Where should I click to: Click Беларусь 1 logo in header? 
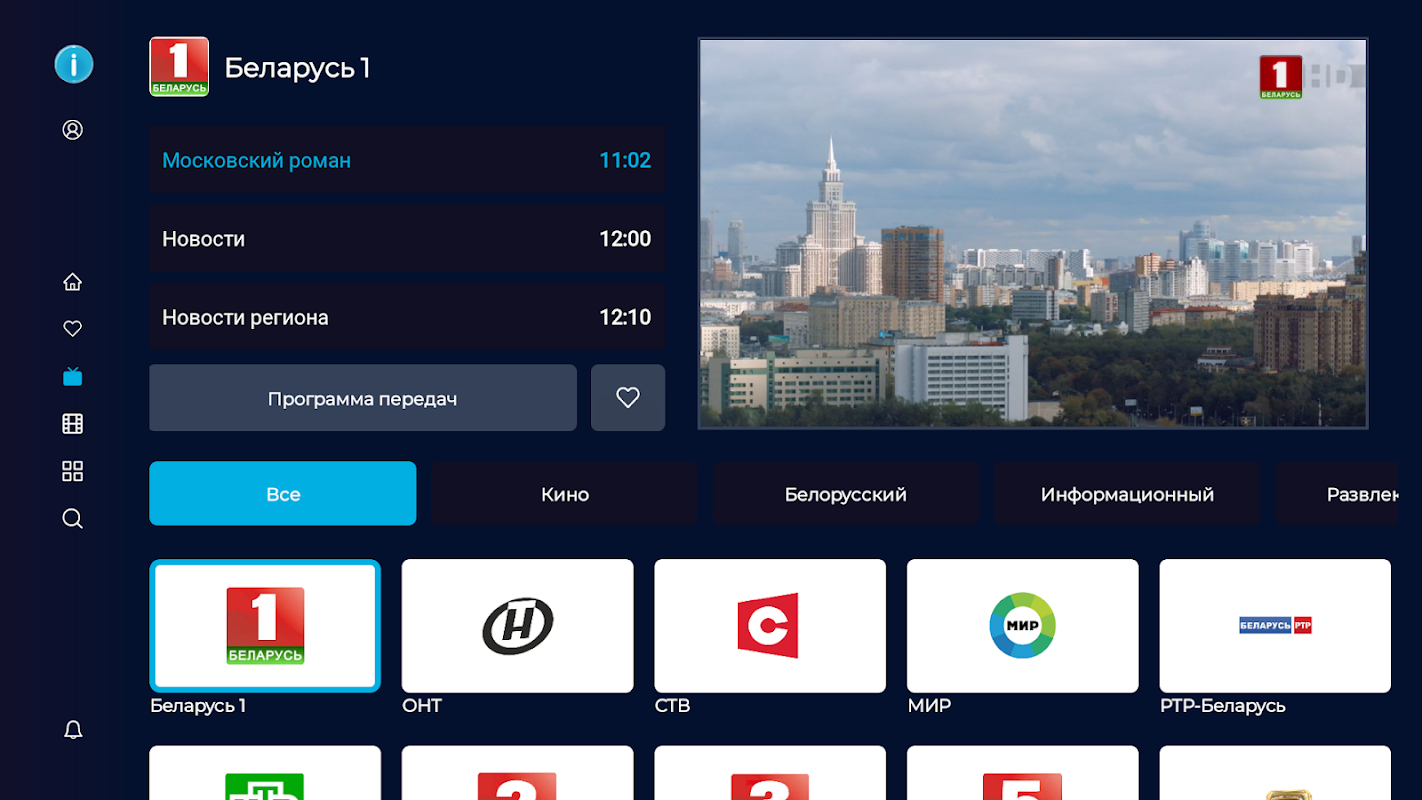[179, 67]
